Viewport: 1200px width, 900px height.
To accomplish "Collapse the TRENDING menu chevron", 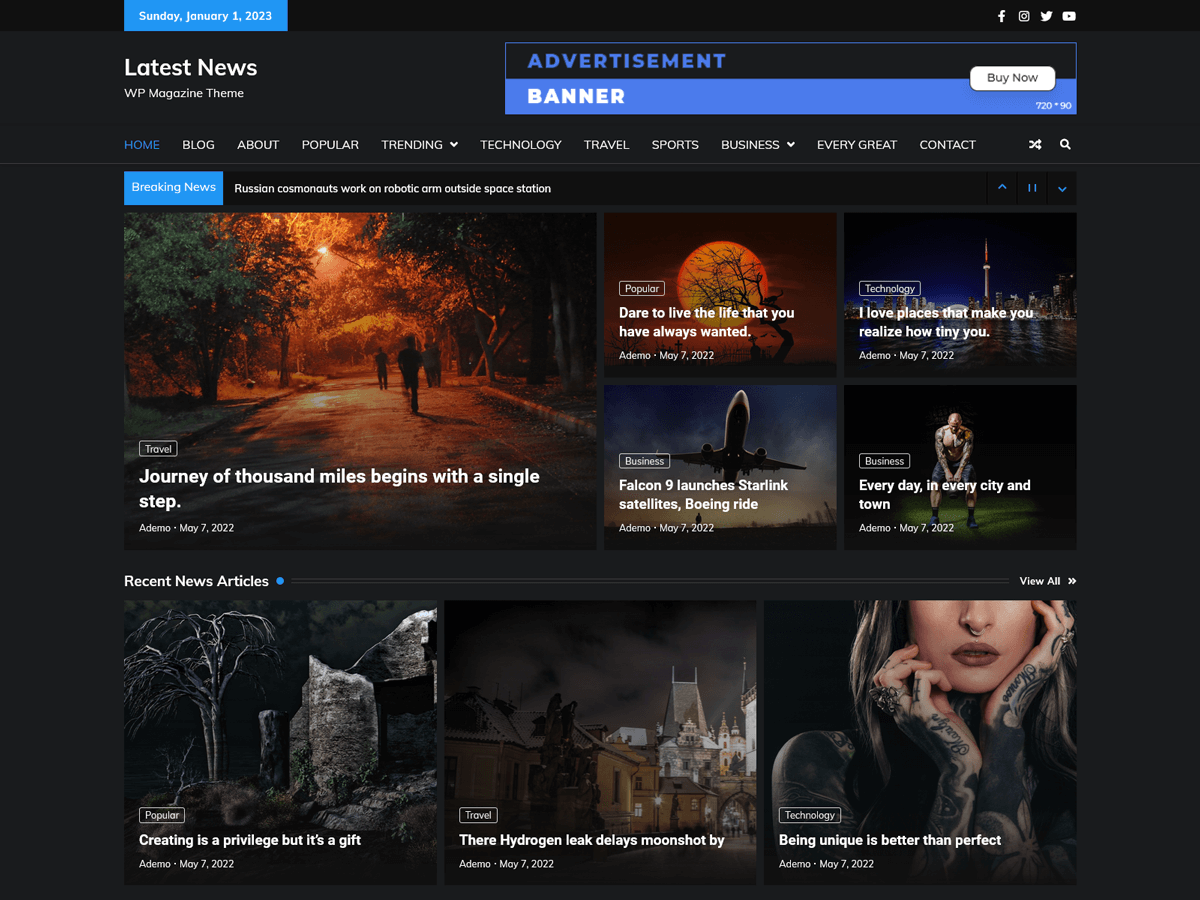I will point(456,144).
